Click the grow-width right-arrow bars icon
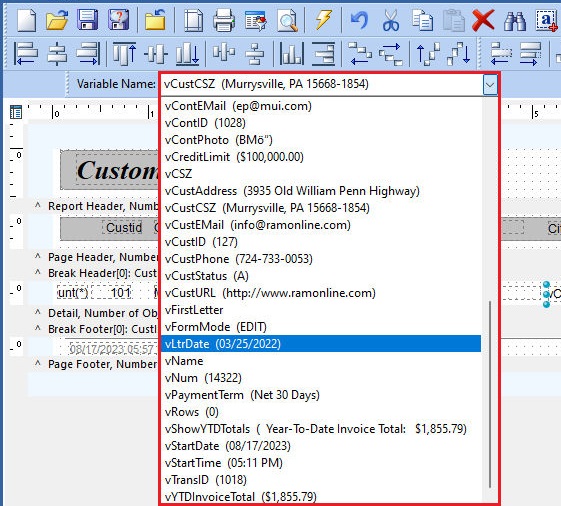 (530, 54)
